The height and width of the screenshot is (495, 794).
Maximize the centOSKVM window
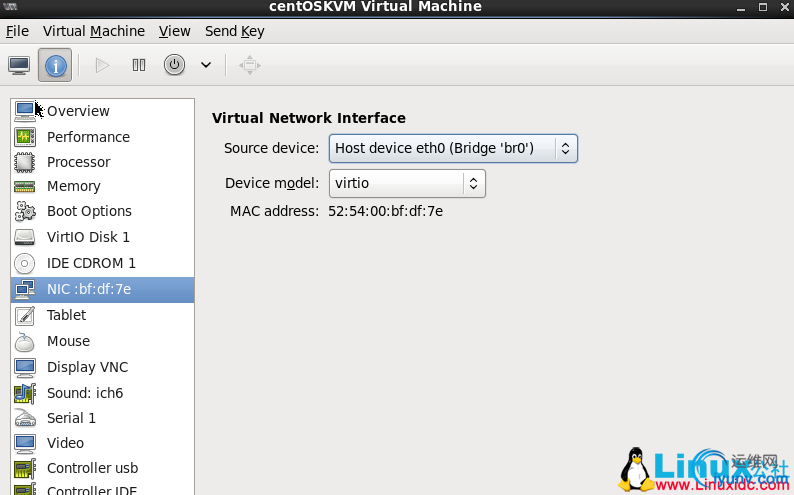click(x=763, y=7)
